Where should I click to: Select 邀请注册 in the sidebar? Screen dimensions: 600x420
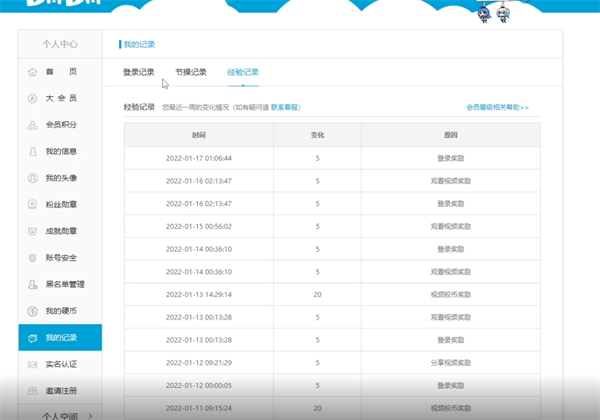click(60, 391)
